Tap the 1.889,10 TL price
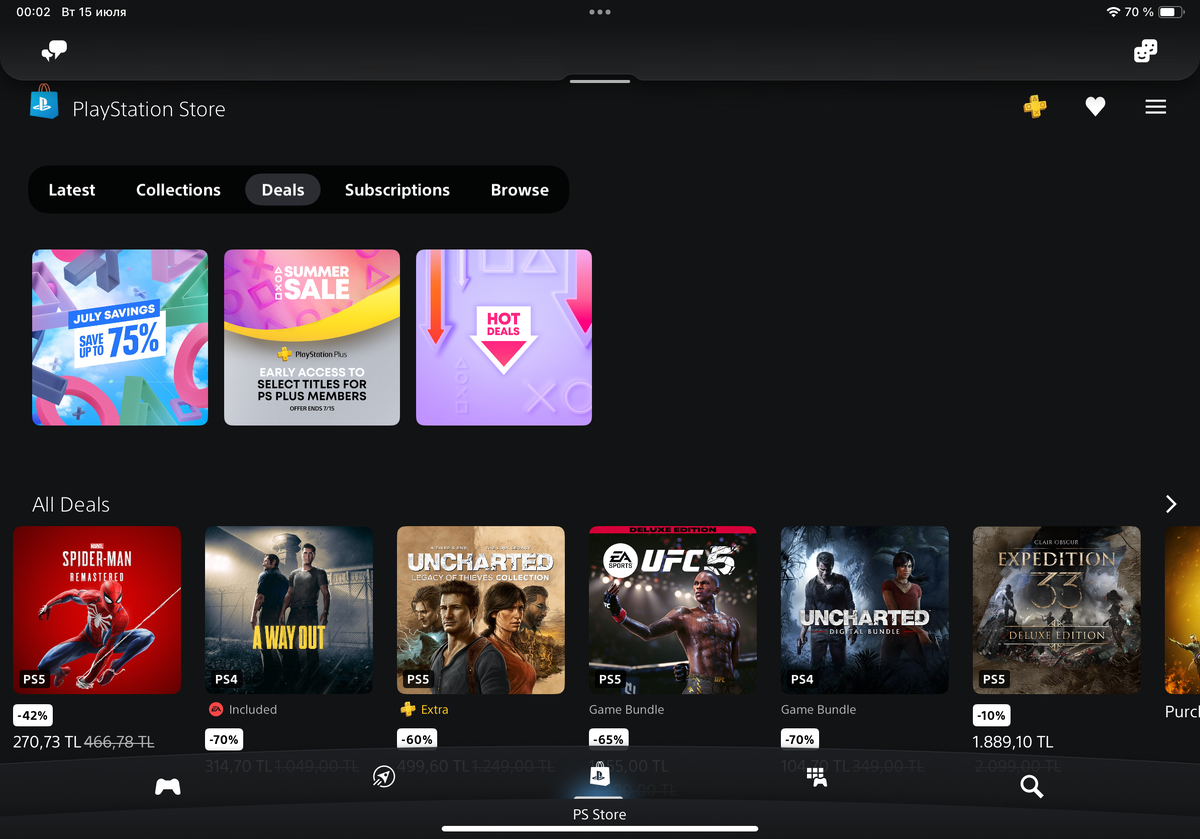 [1013, 742]
